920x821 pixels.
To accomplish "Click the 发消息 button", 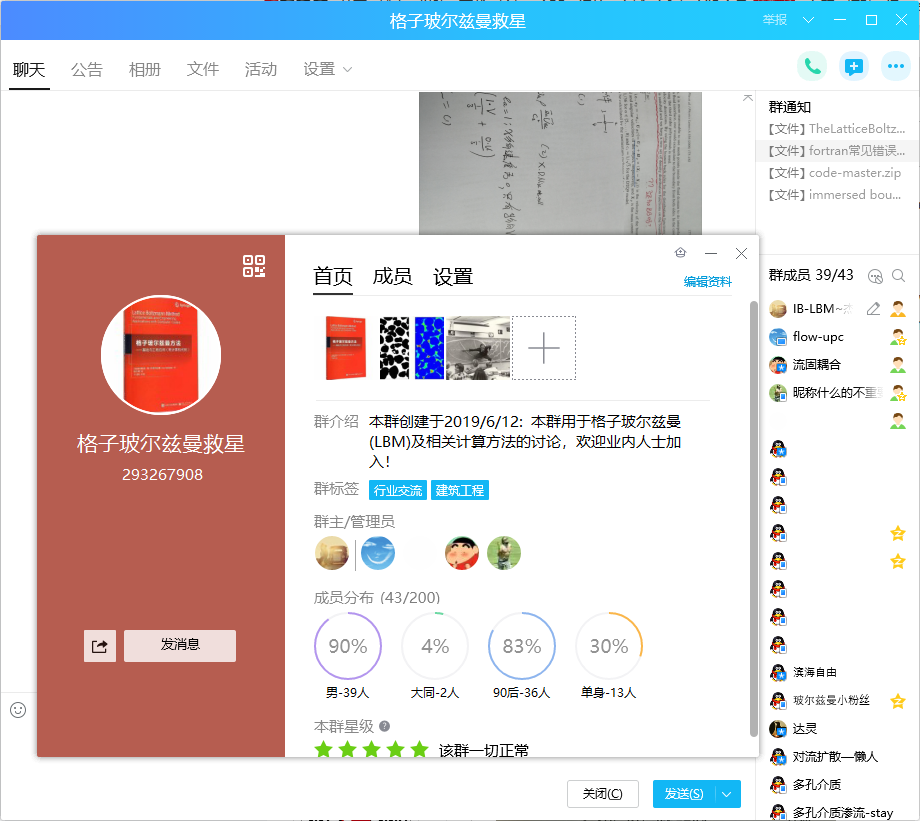I will click(179, 646).
